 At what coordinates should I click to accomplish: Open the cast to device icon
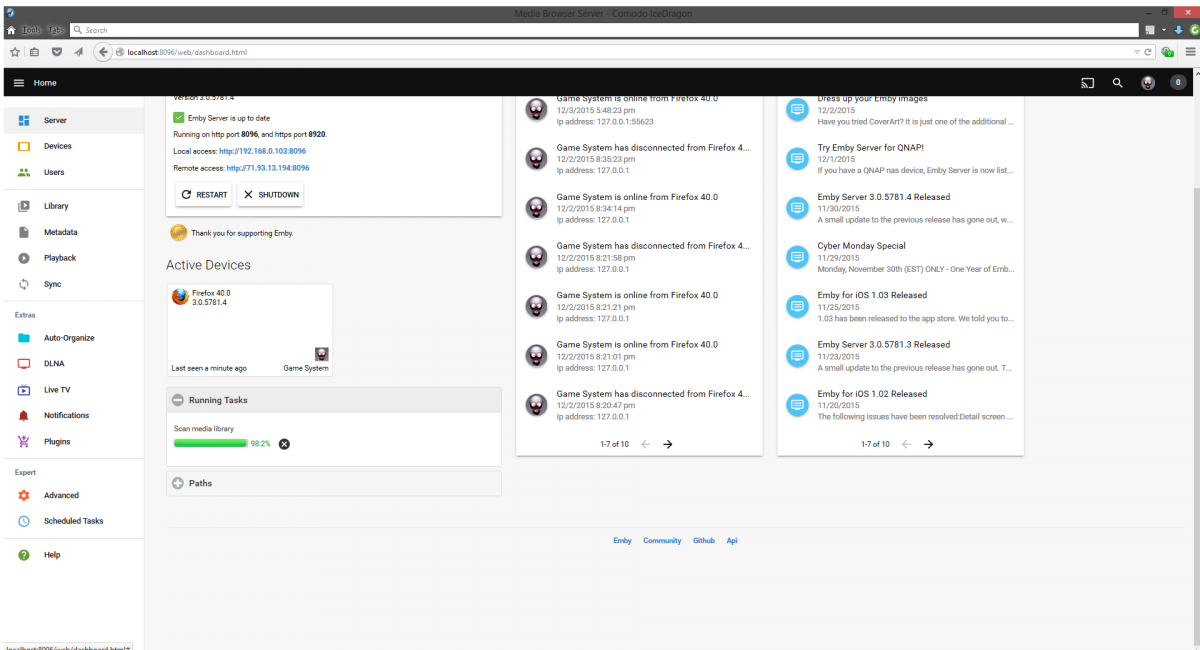[x=1088, y=83]
